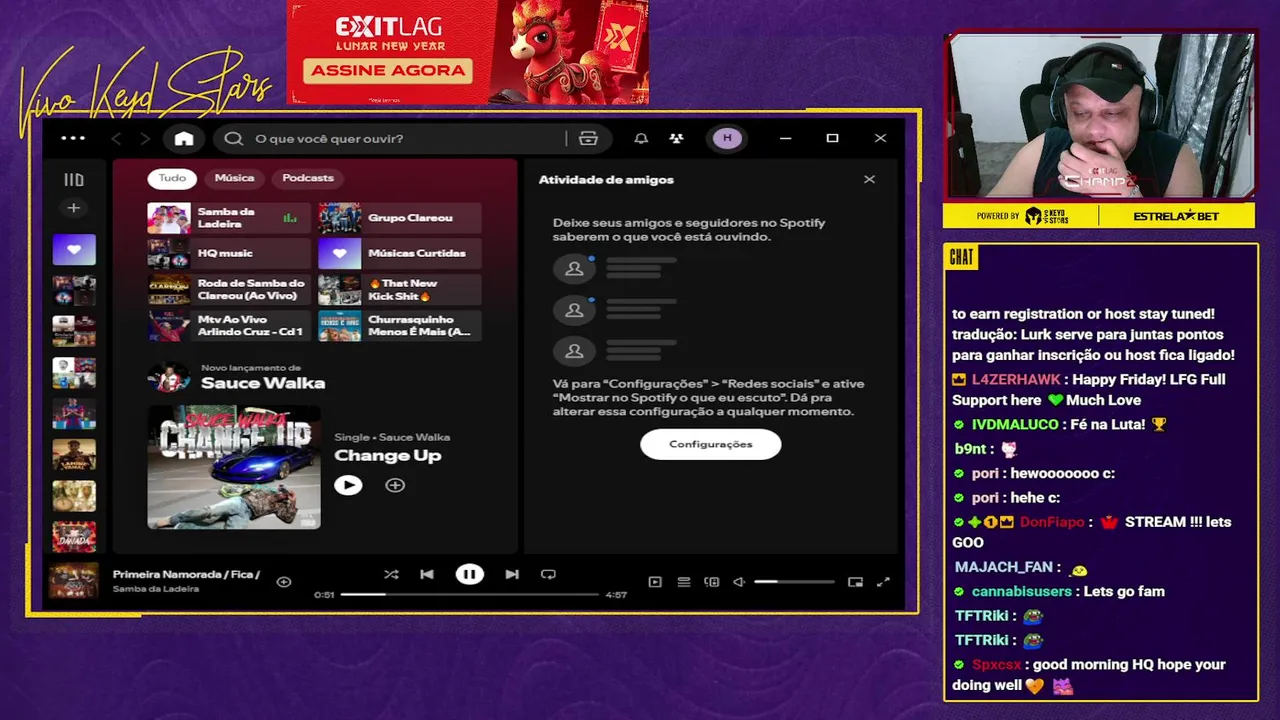Viewport: 1280px width, 720px height.
Task: Mute with the volume speaker icon
Action: 739,581
